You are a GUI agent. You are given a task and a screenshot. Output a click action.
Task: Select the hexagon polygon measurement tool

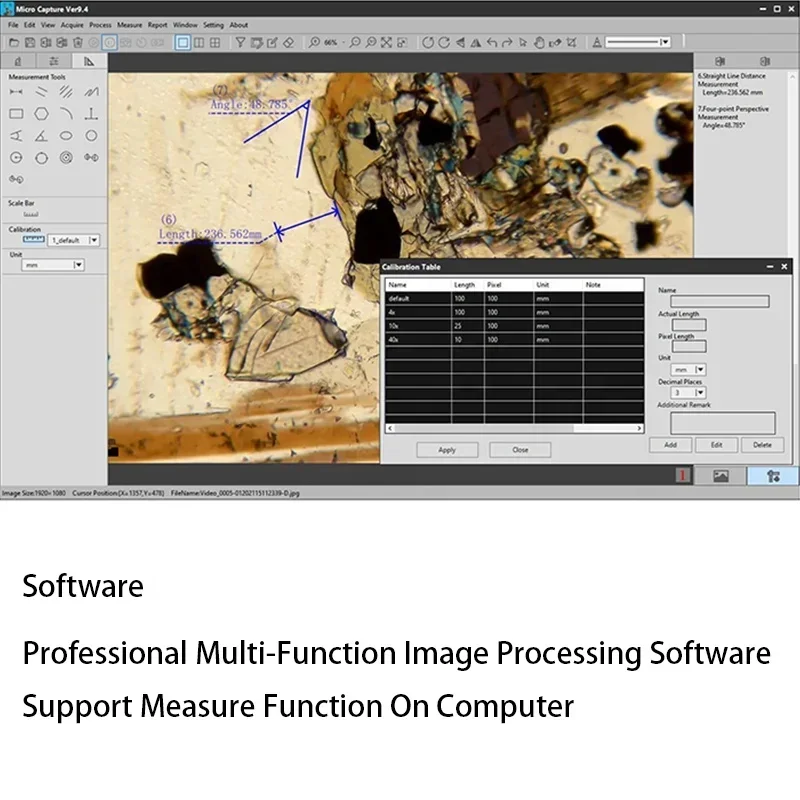click(41, 114)
